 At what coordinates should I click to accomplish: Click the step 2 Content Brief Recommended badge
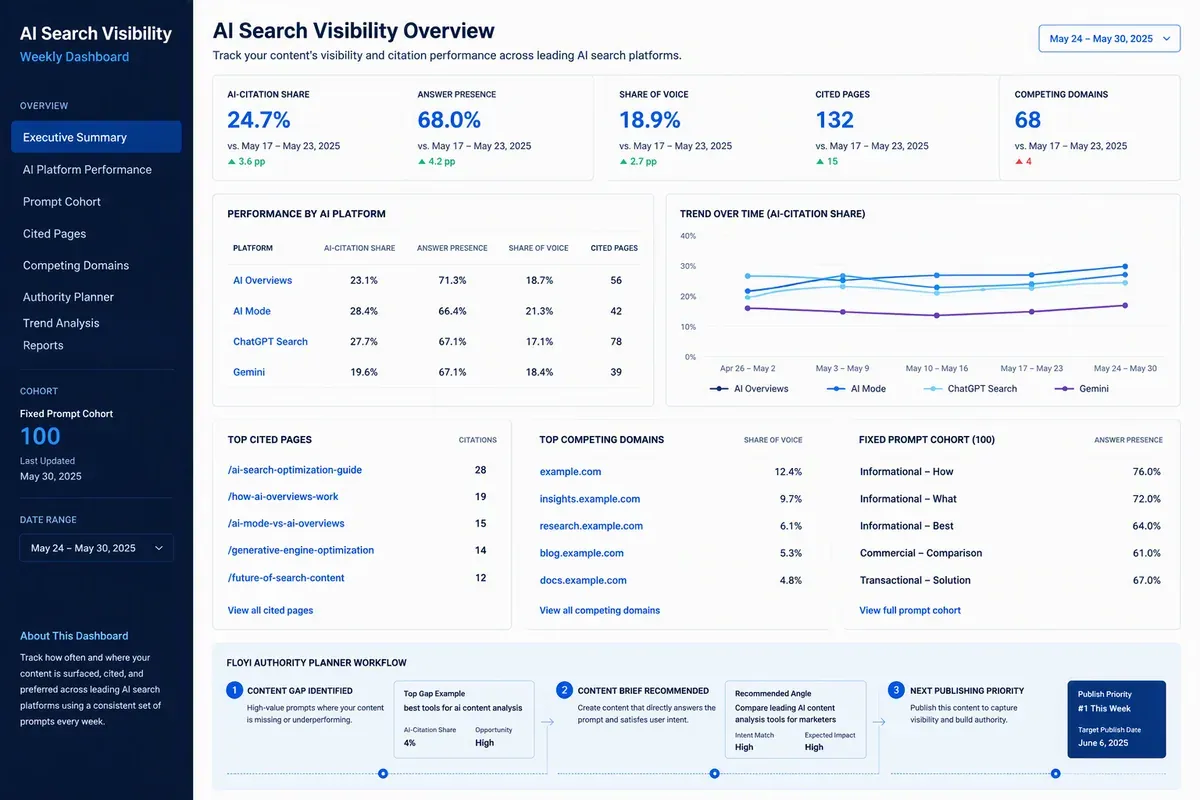click(564, 690)
